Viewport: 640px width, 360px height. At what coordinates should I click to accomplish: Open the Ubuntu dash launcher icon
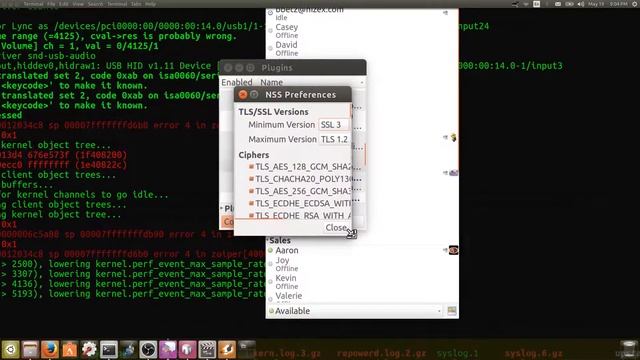pyautogui.click(x=11, y=349)
